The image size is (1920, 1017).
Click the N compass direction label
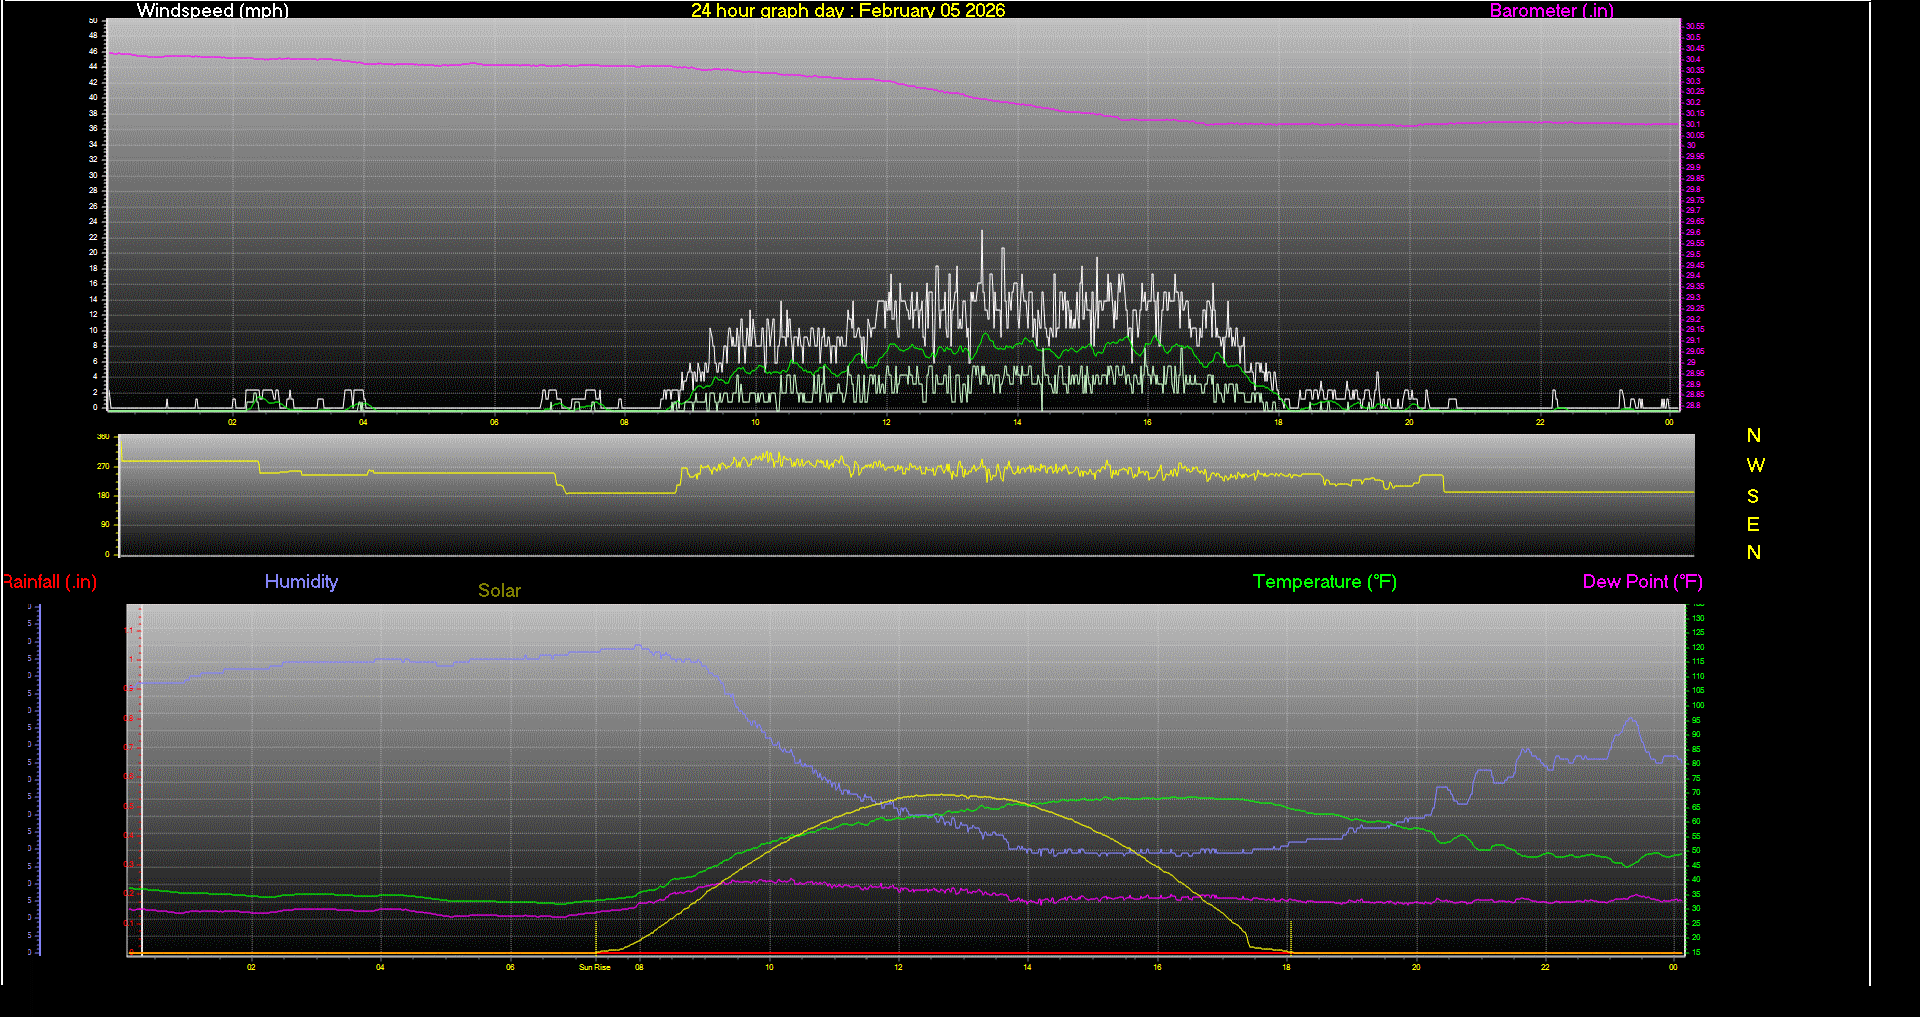pyautogui.click(x=1752, y=436)
